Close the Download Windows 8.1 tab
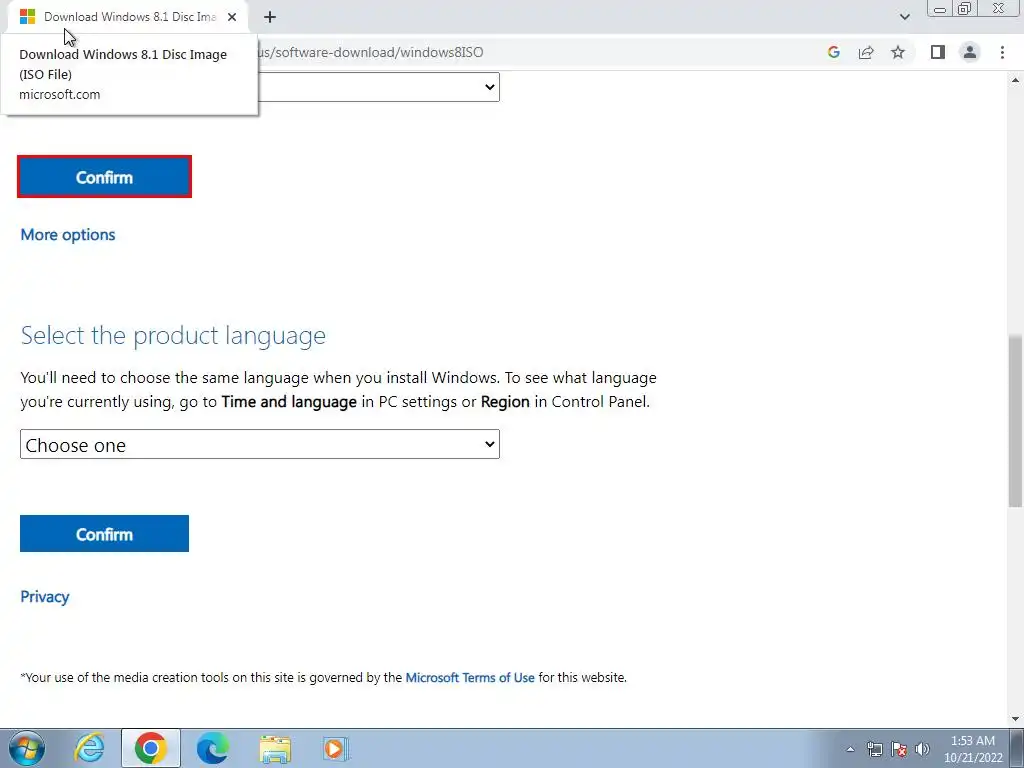 coord(232,17)
